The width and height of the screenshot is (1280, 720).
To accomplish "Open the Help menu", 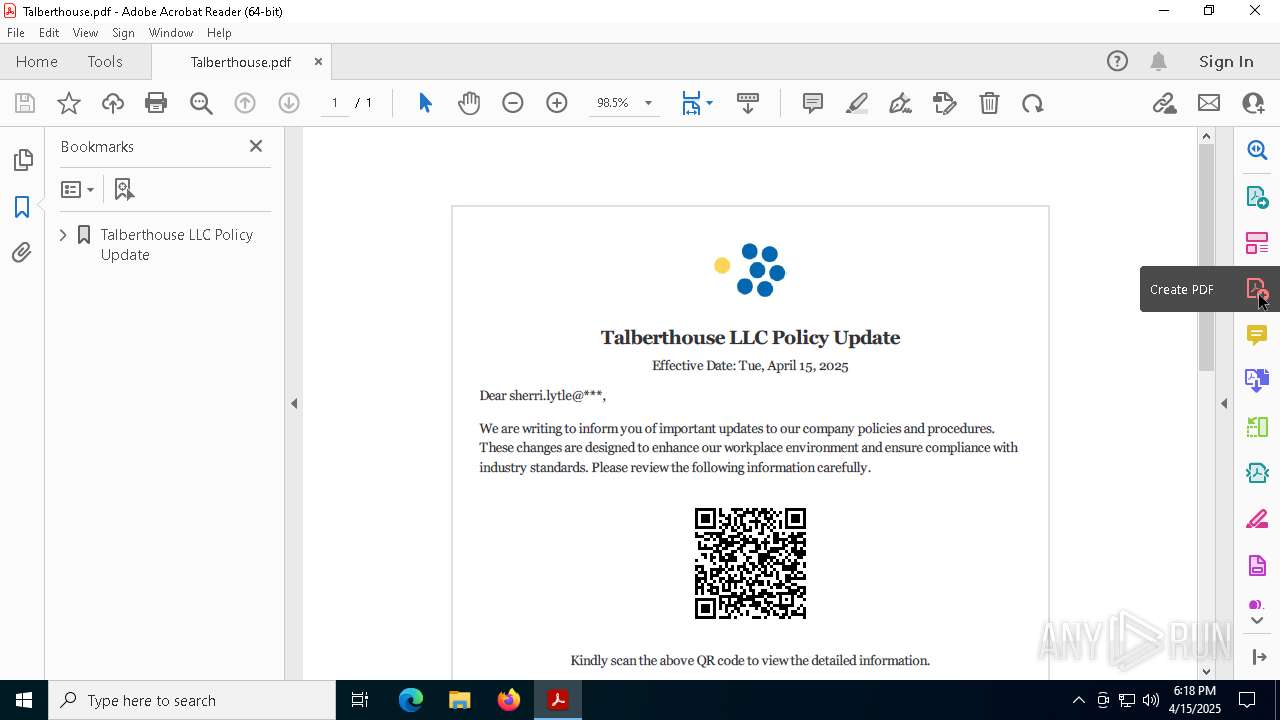I will pos(219,33).
